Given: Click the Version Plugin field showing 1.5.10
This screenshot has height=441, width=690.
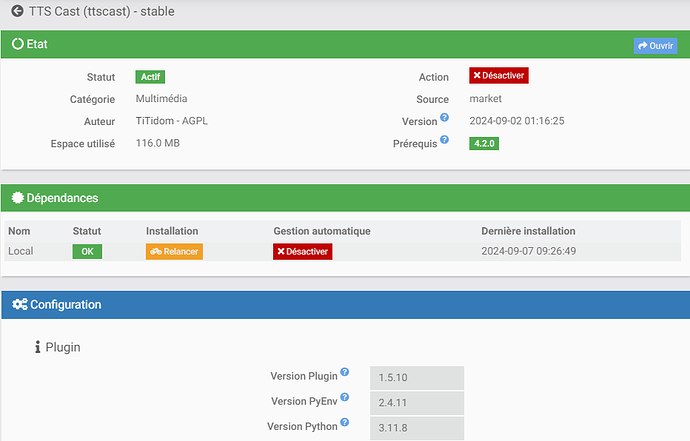Looking at the screenshot, I should [x=417, y=378].
